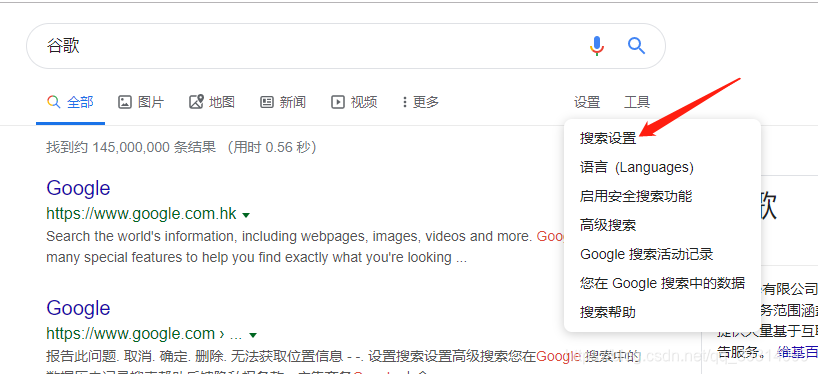Switch to the 新闻 news tab

click(283, 102)
